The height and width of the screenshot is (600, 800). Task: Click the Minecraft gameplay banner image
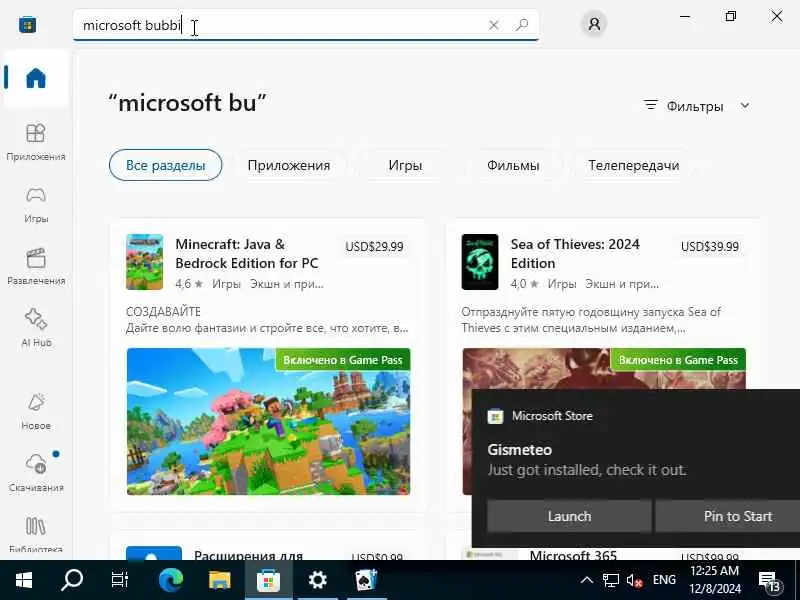(x=268, y=421)
